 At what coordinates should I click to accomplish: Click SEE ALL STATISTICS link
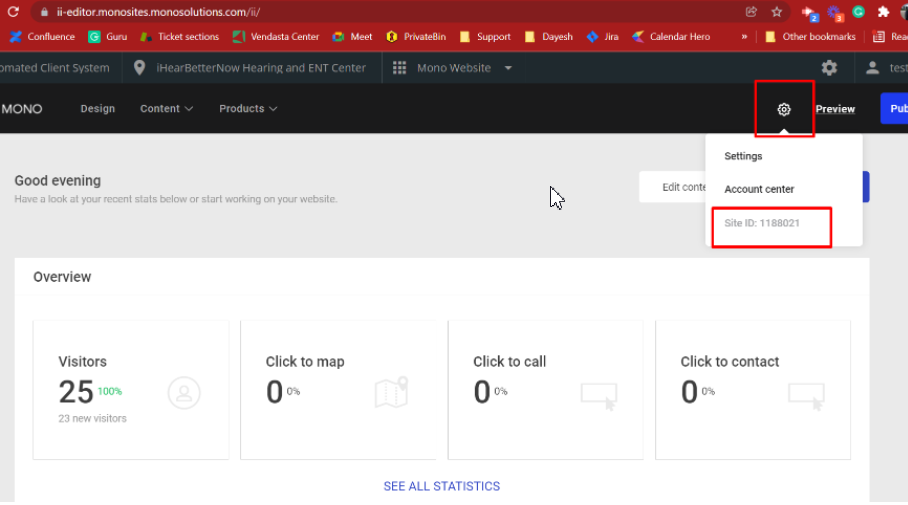coord(441,486)
